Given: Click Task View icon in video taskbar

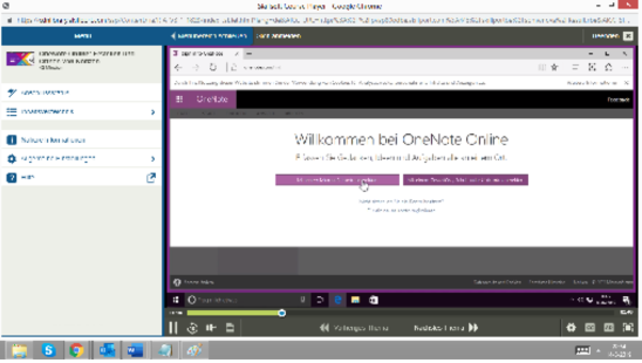Looking at the screenshot, I should coord(320,300).
